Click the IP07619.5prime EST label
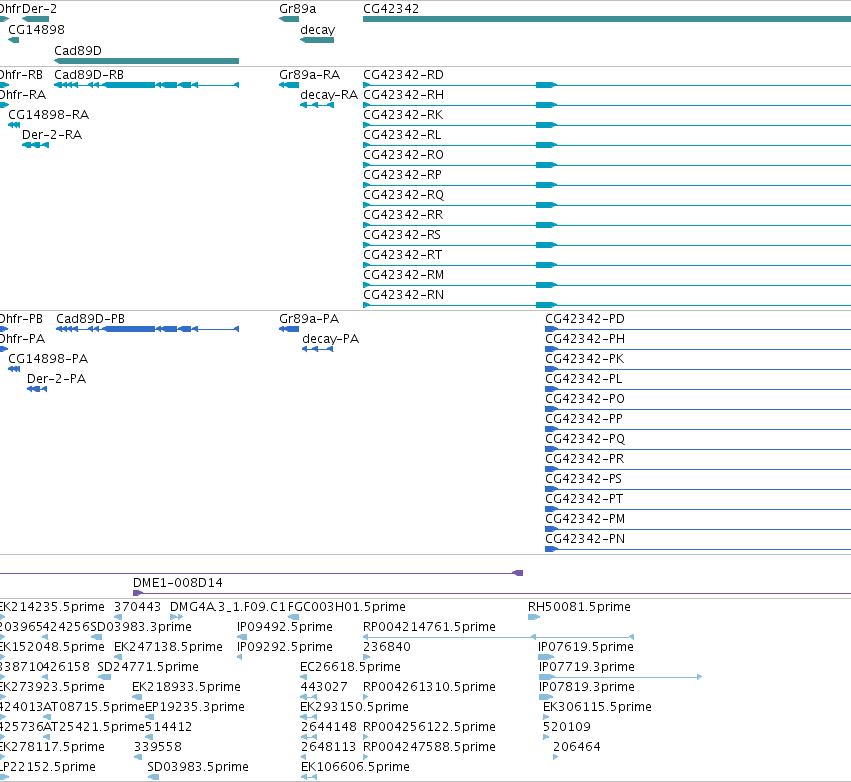Image resolution: width=851 pixels, height=782 pixels. coord(586,647)
